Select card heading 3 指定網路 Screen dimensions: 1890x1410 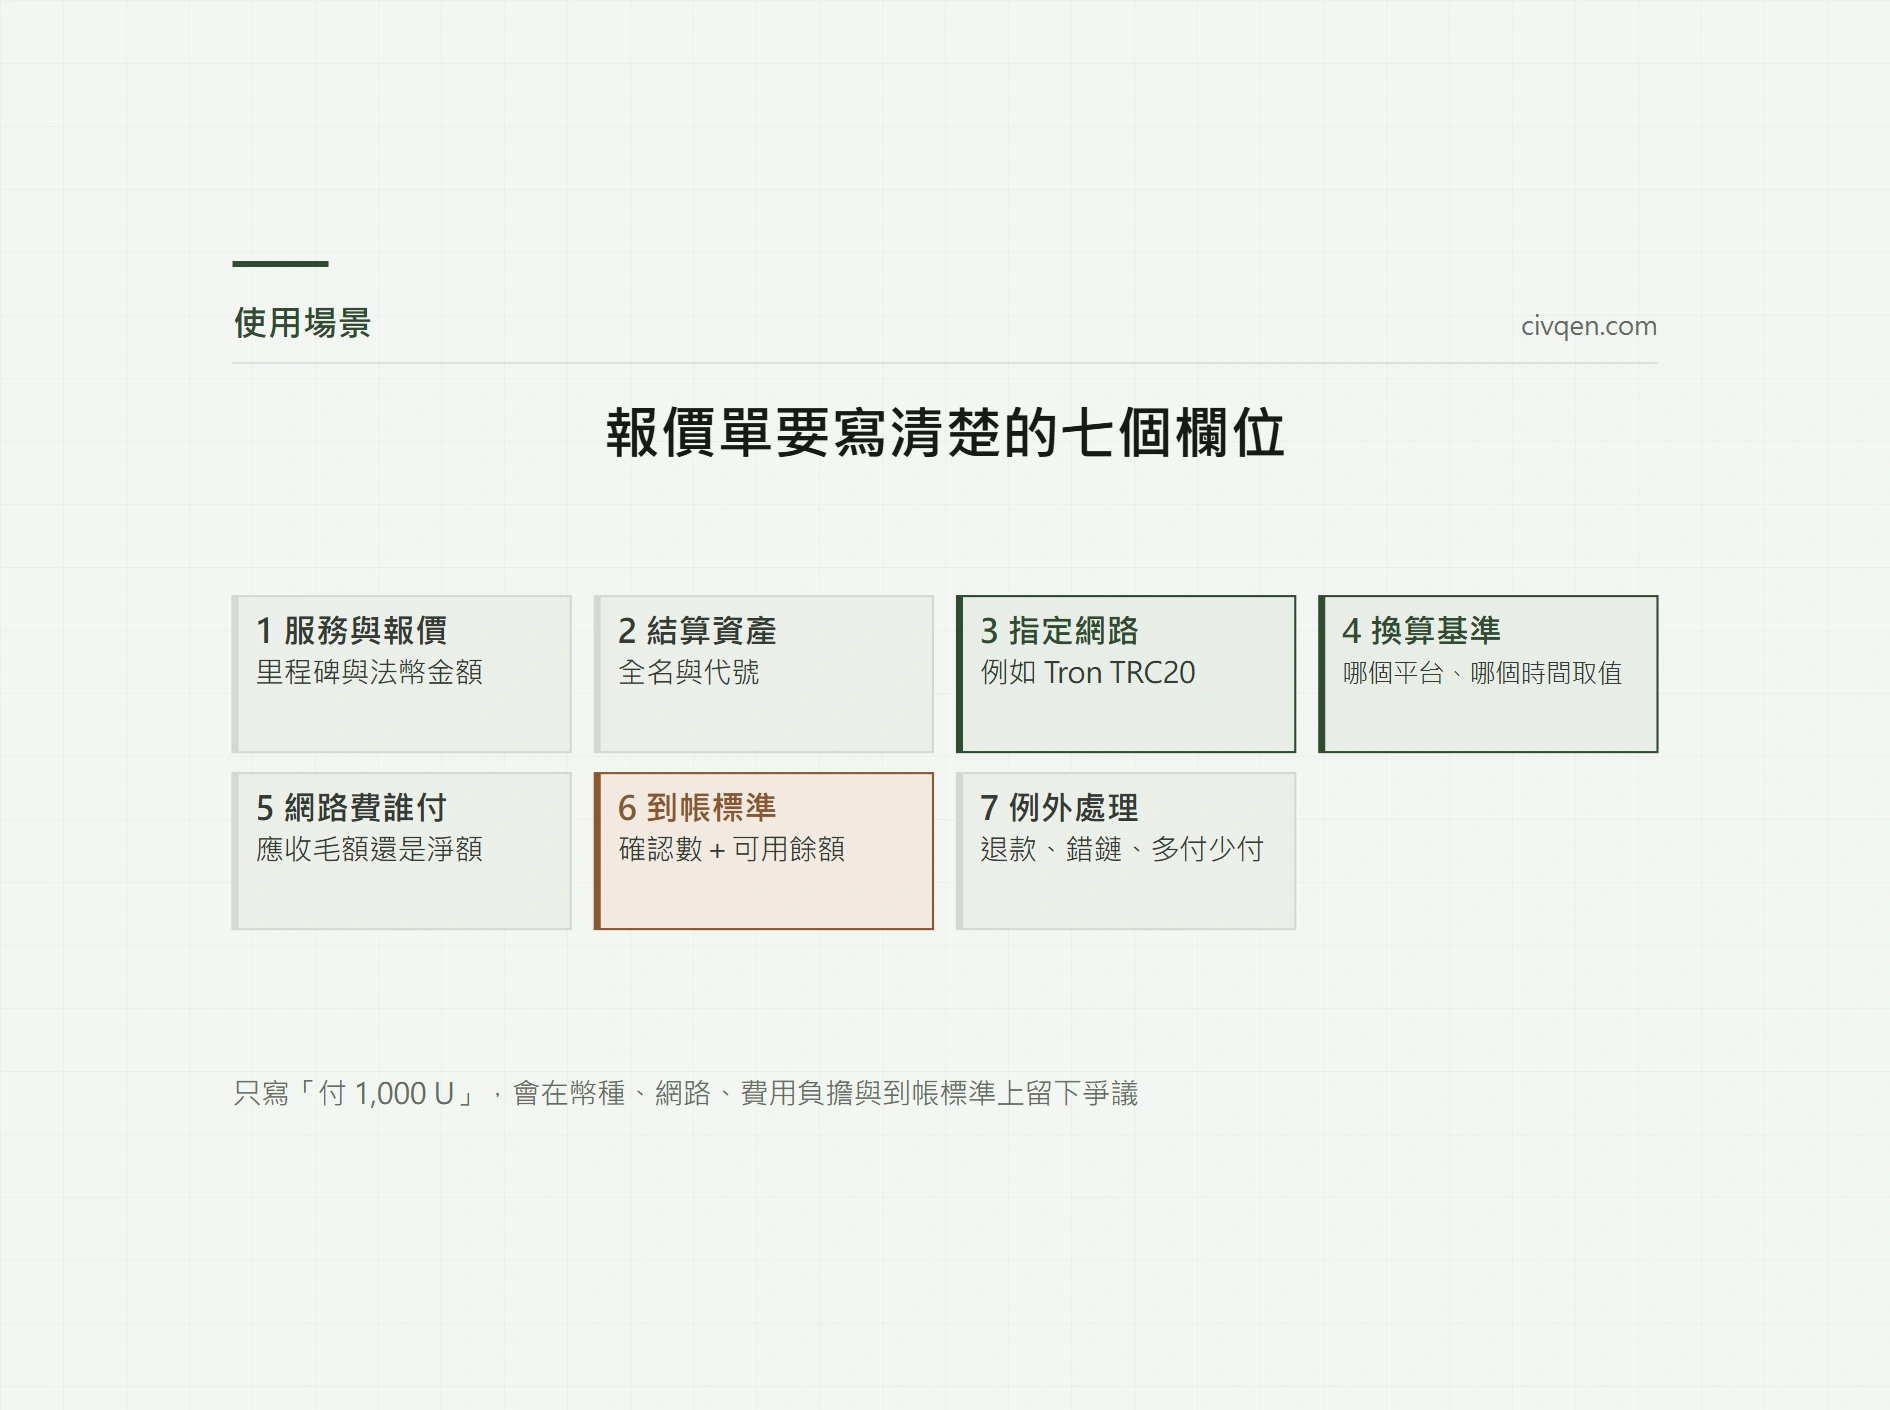pos(1059,630)
